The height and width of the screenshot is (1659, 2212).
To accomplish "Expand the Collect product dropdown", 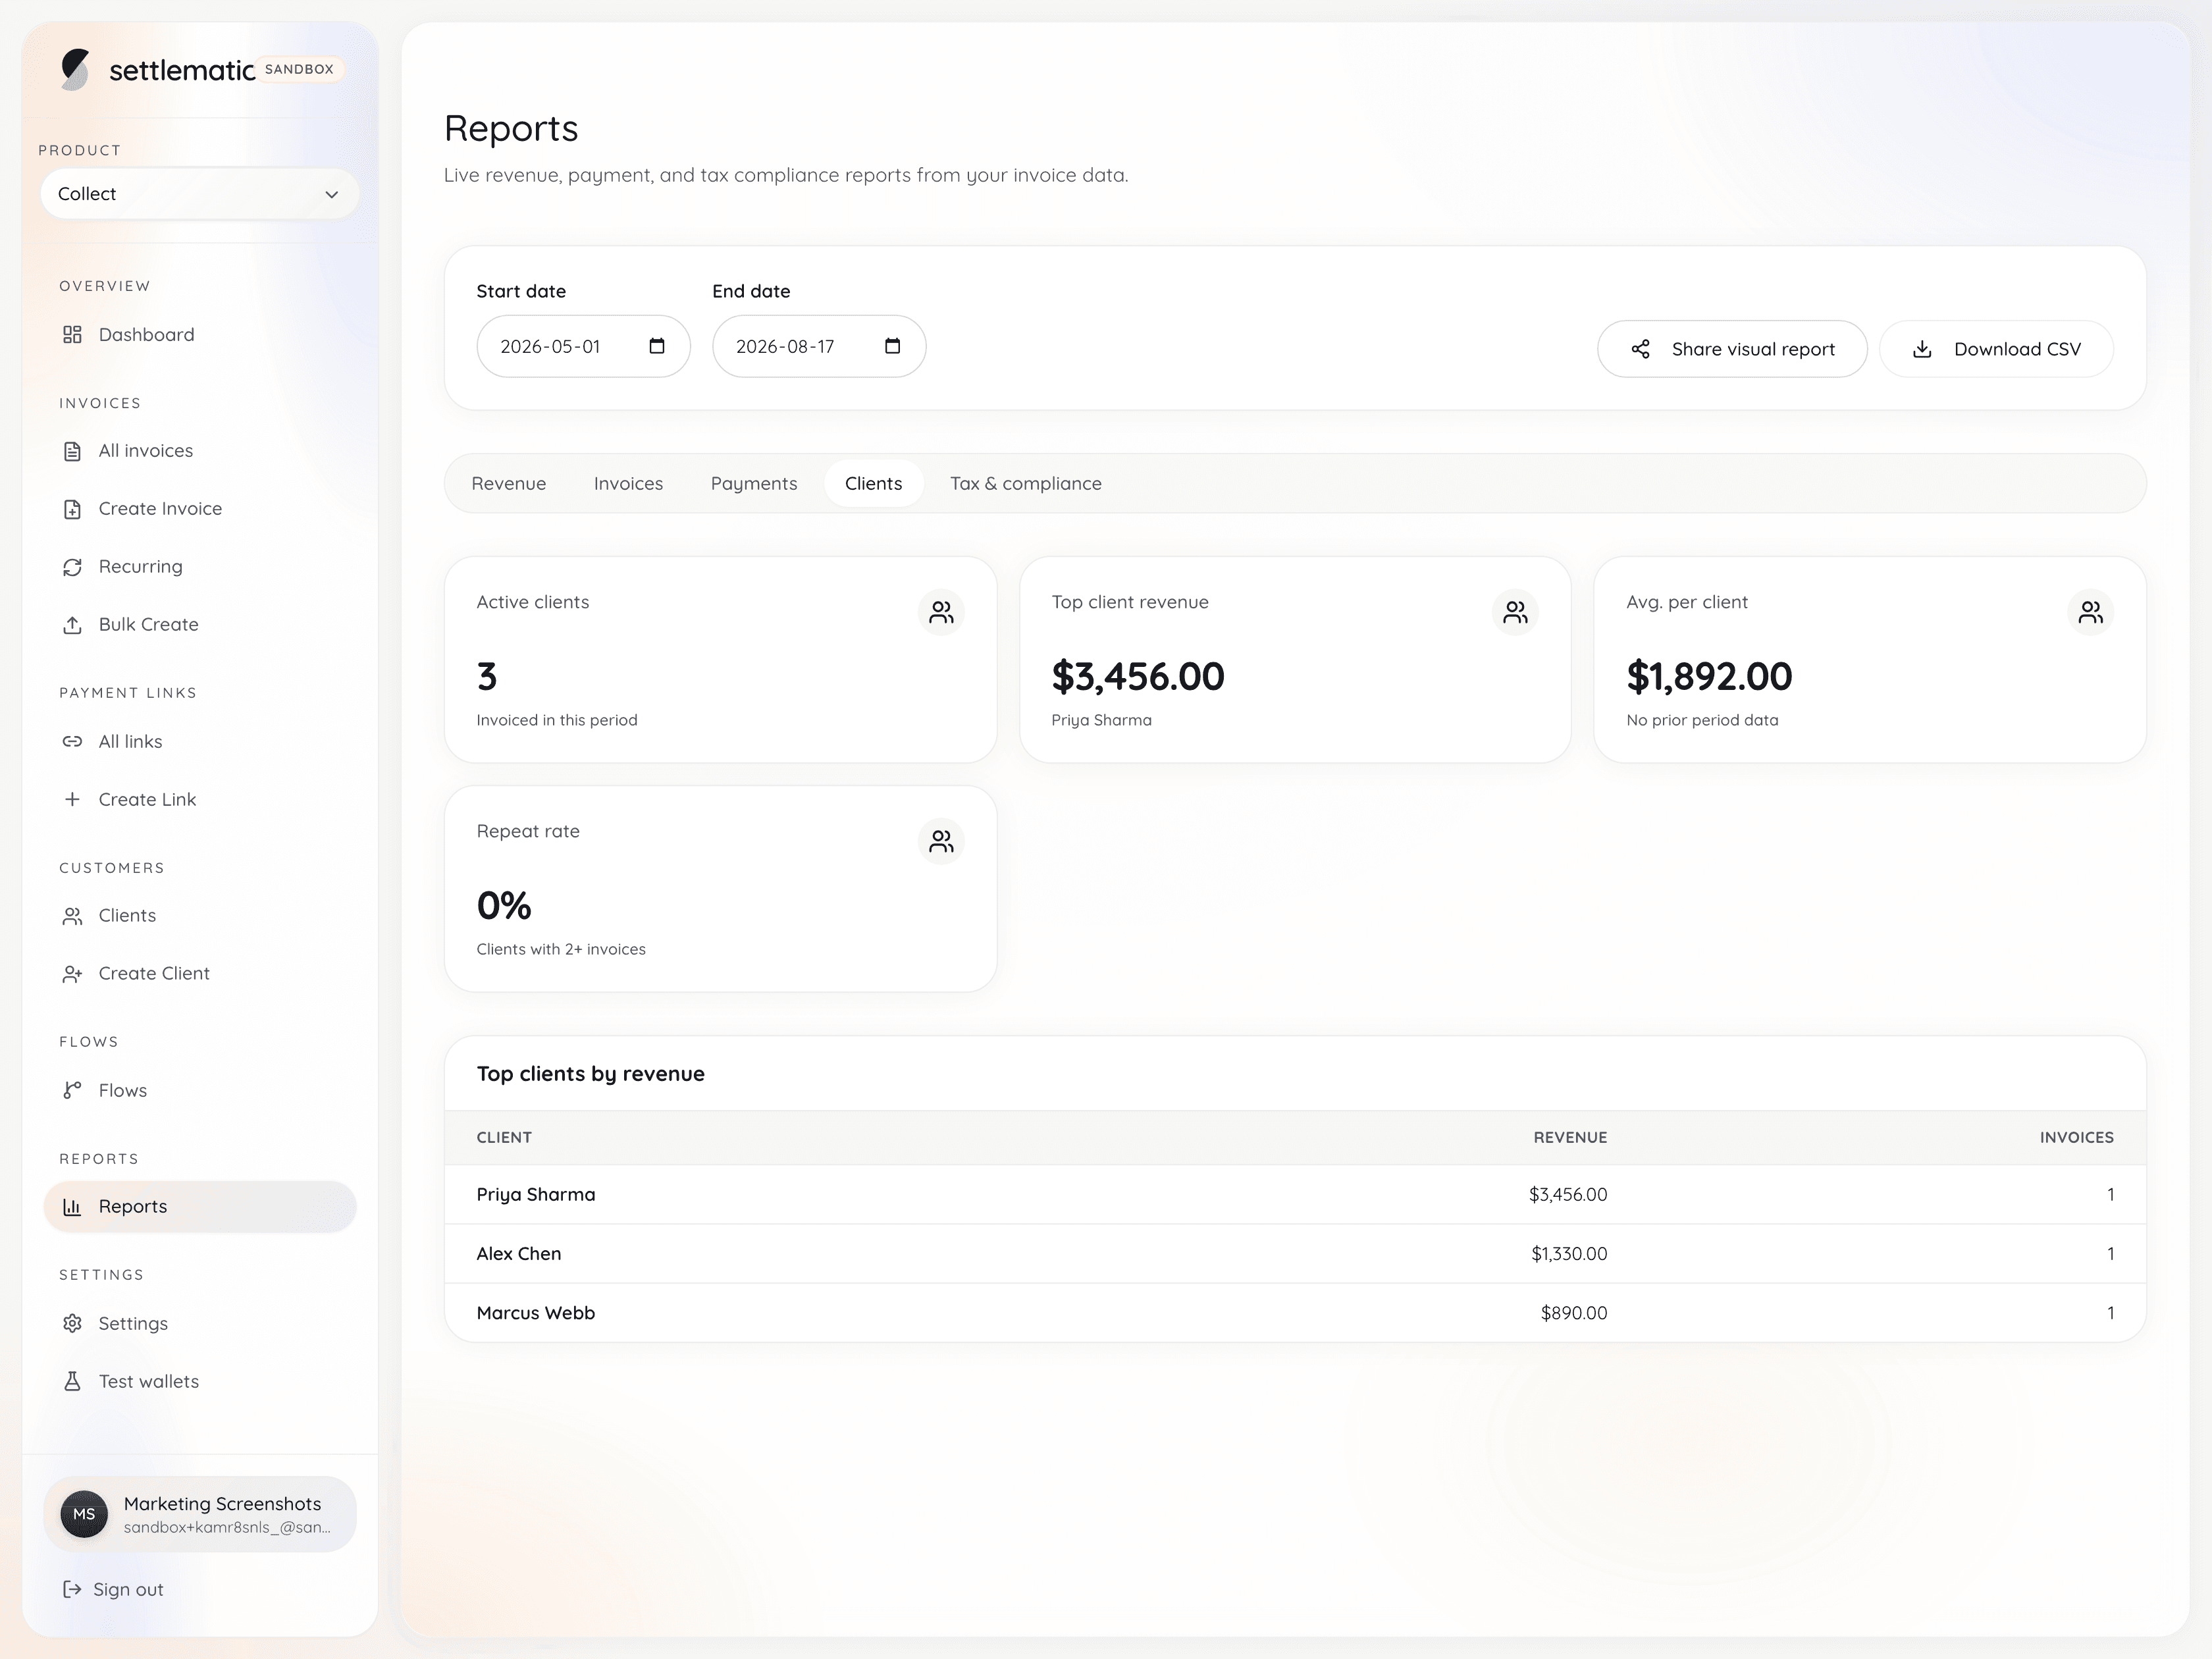I will (200, 194).
